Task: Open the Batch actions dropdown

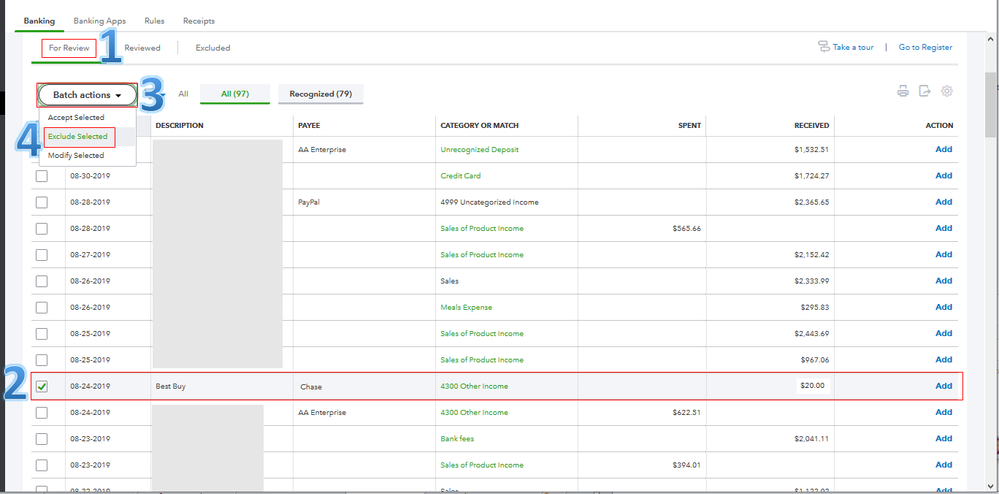Action: point(87,95)
